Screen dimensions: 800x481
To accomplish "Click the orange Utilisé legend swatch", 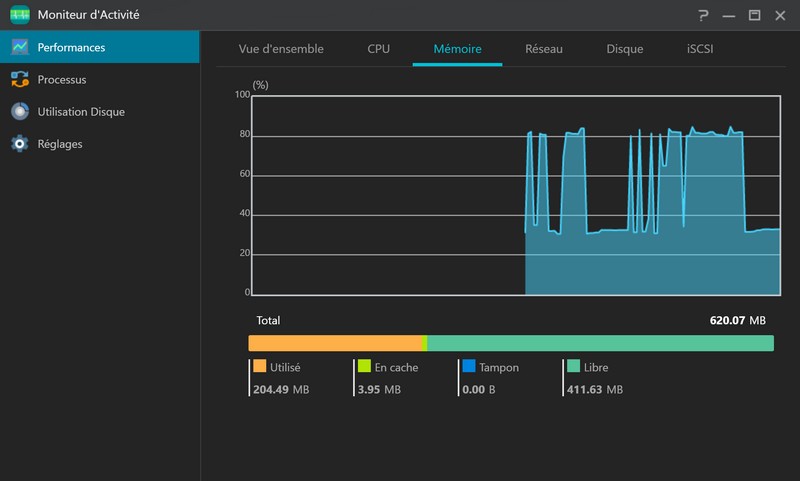I will 260,366.
